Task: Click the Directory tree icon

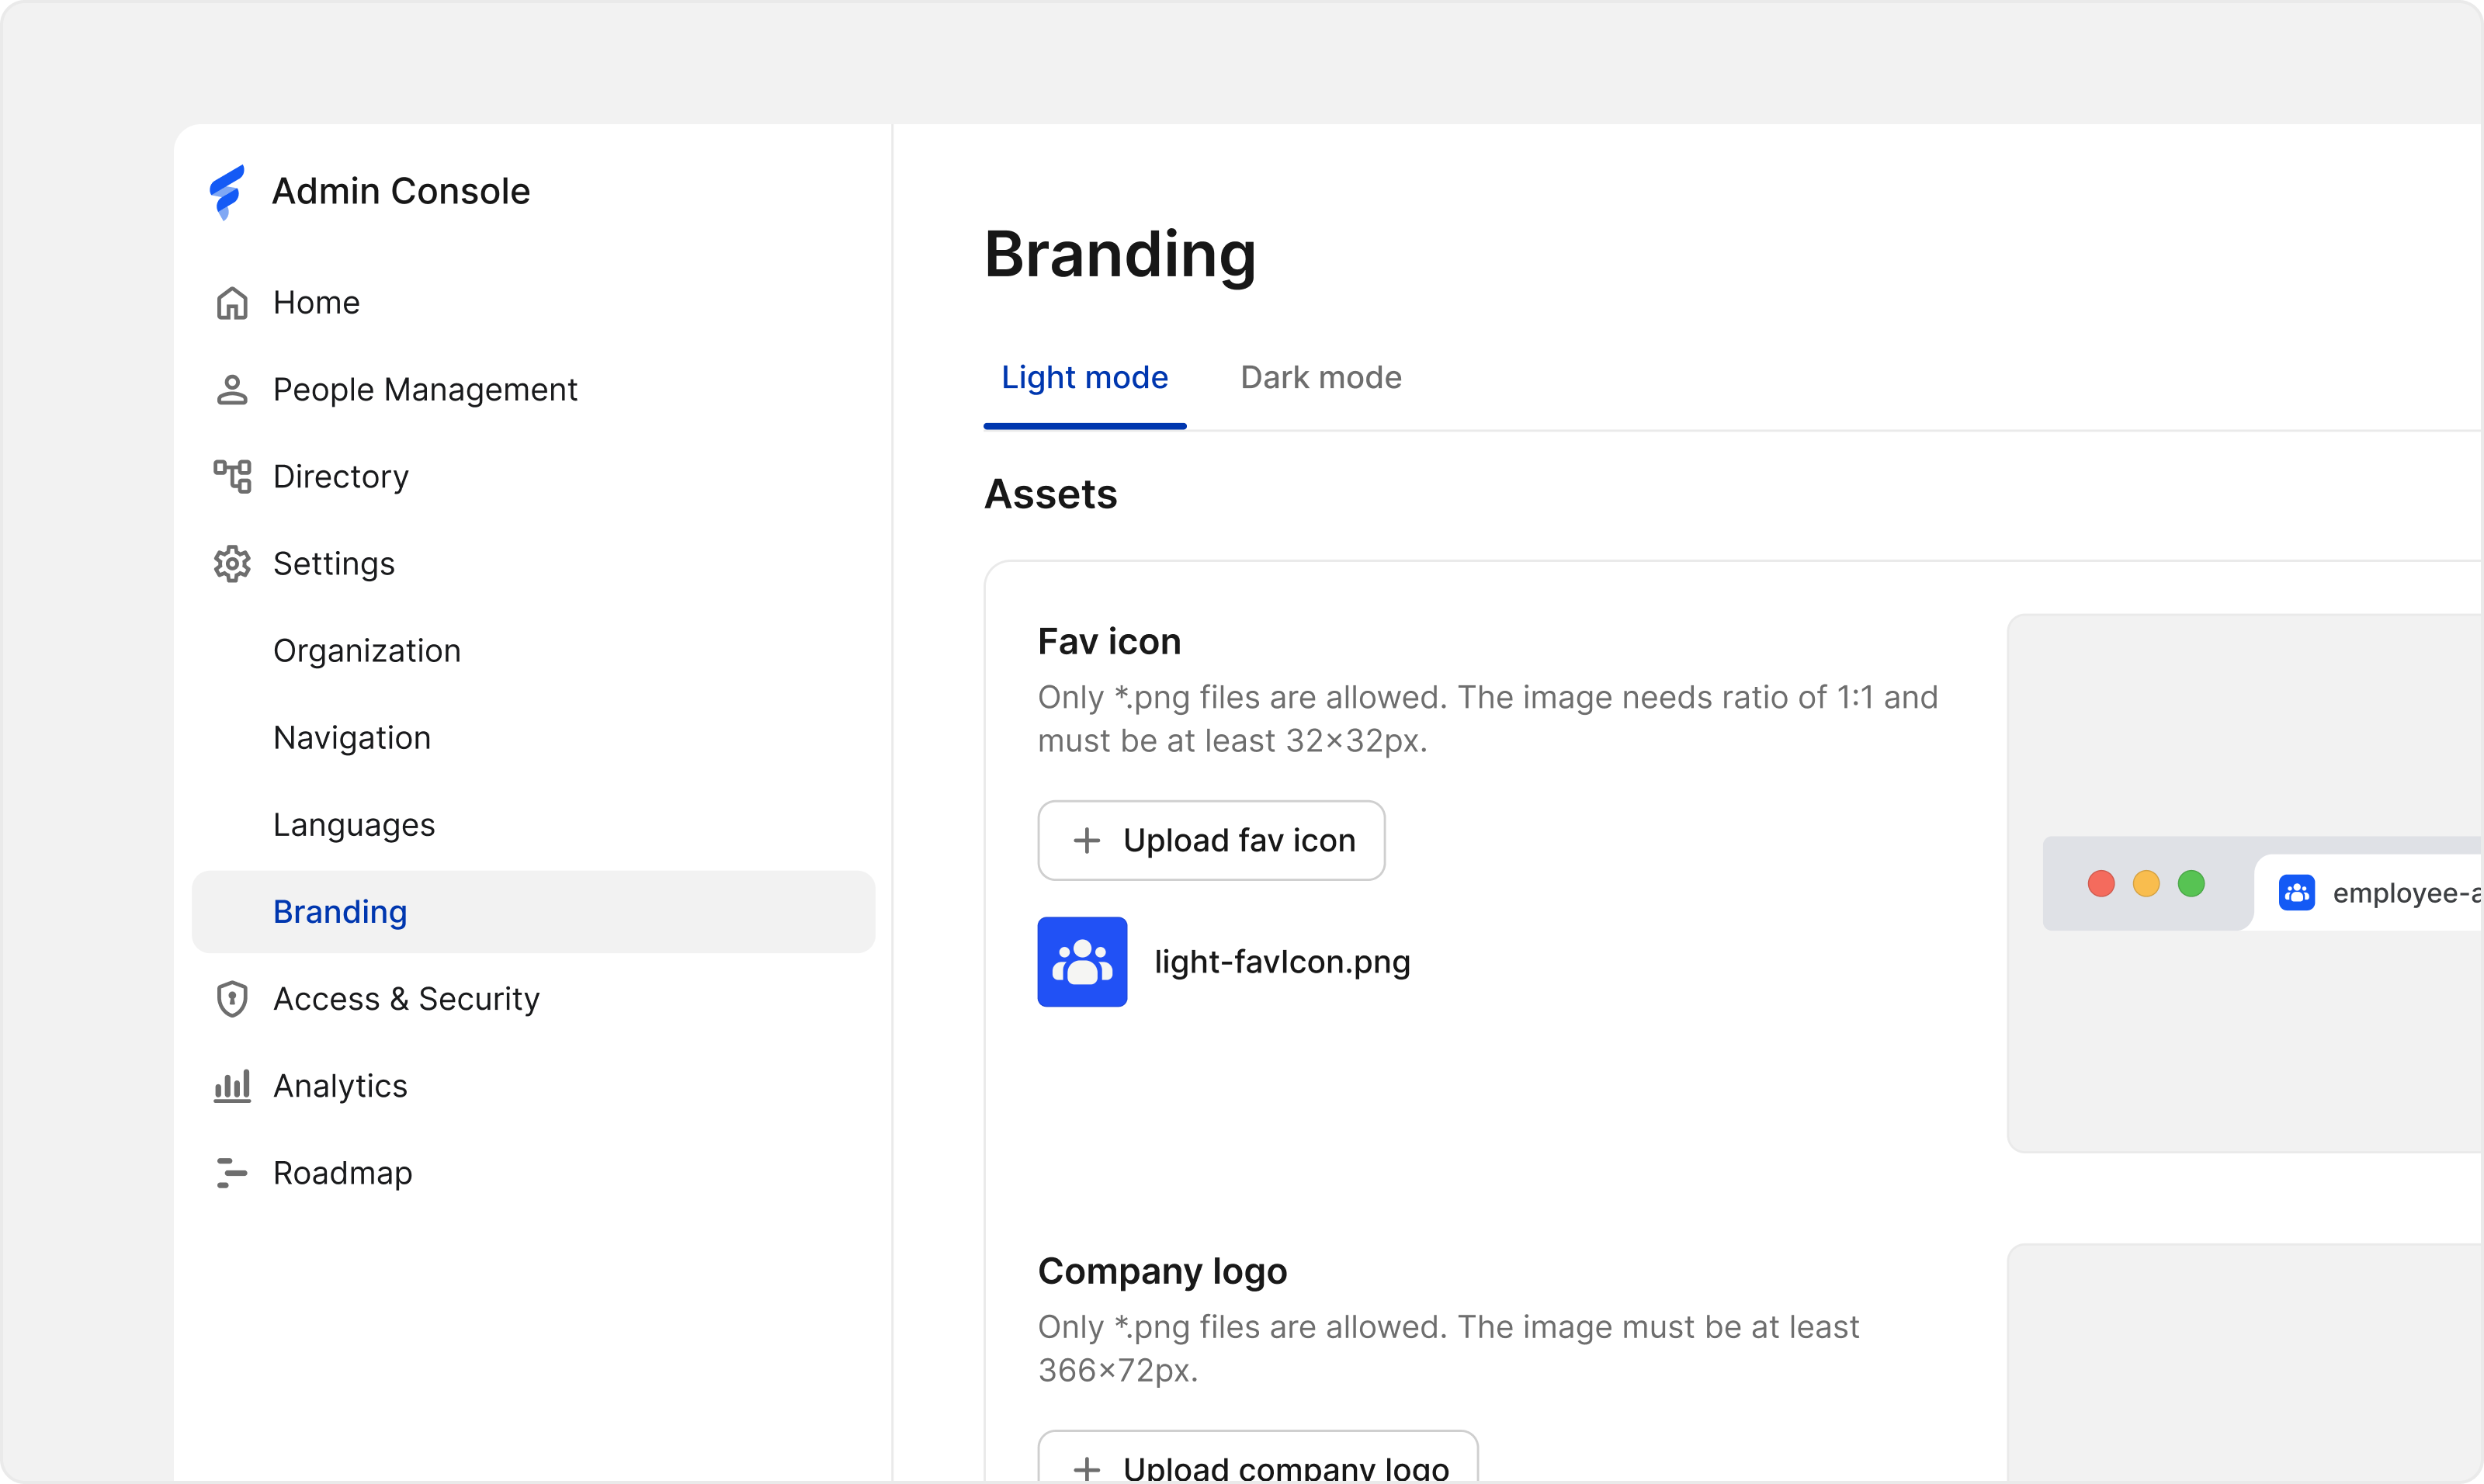Action: coord(232,477)
